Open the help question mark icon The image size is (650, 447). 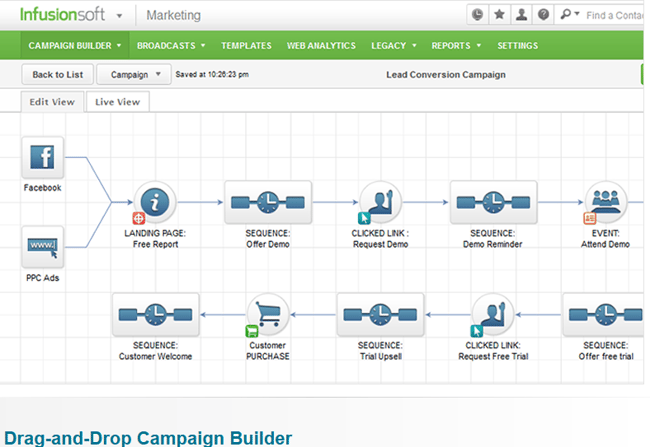[543, 15]
